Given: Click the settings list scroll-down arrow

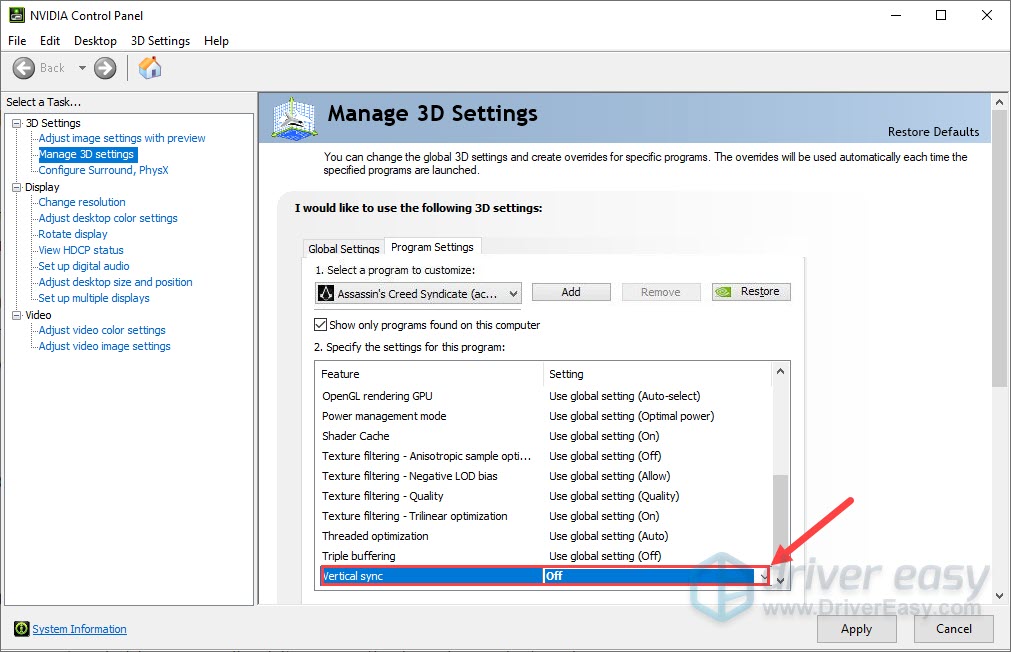Looking at the screenshot, I should (x=780, y=580).
